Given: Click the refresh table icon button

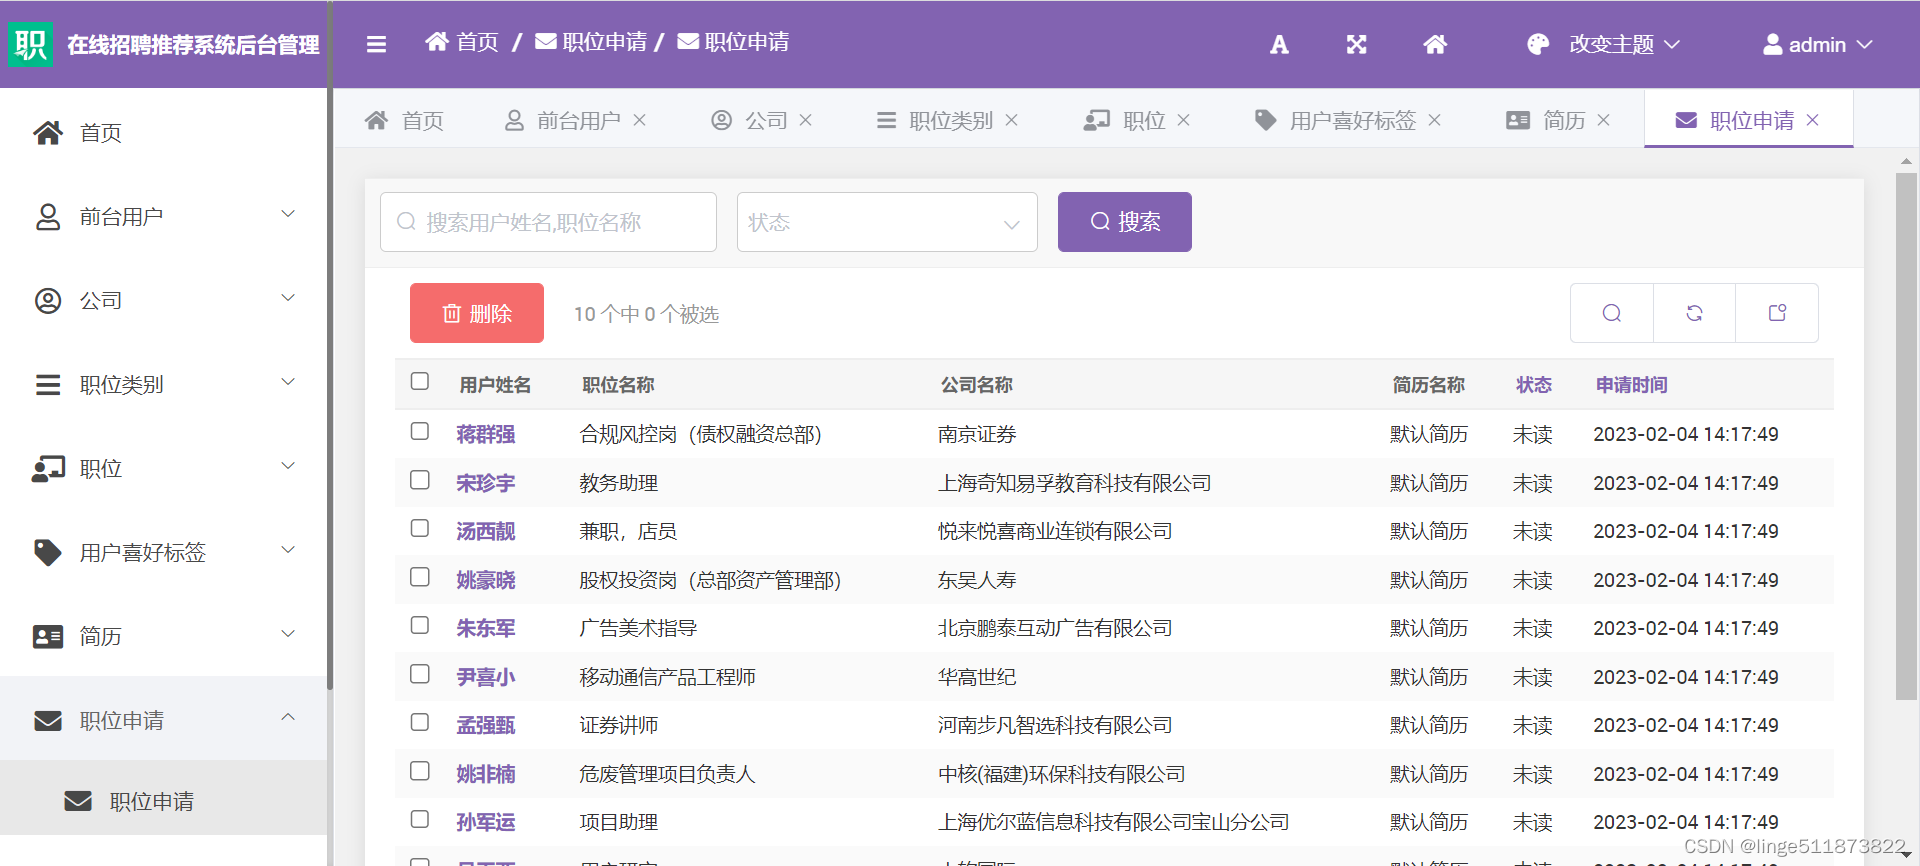Looking at the screenshot, I should click(x=1694, y=313).
